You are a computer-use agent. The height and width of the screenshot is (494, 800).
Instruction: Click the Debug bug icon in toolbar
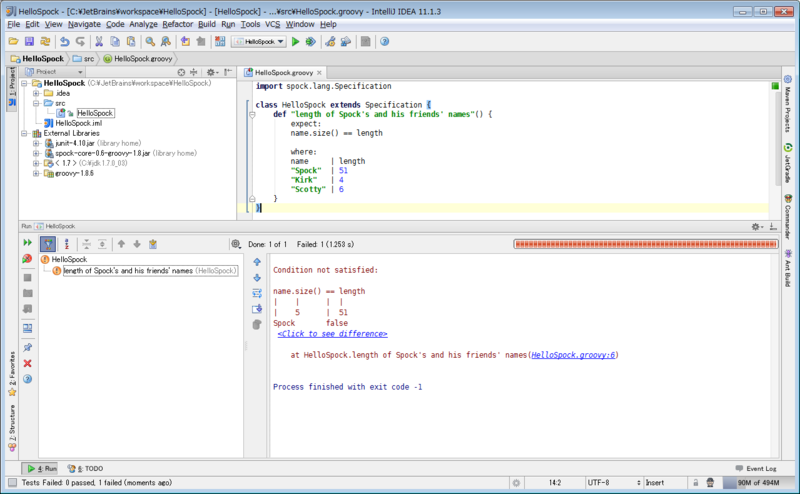[310, 41]
